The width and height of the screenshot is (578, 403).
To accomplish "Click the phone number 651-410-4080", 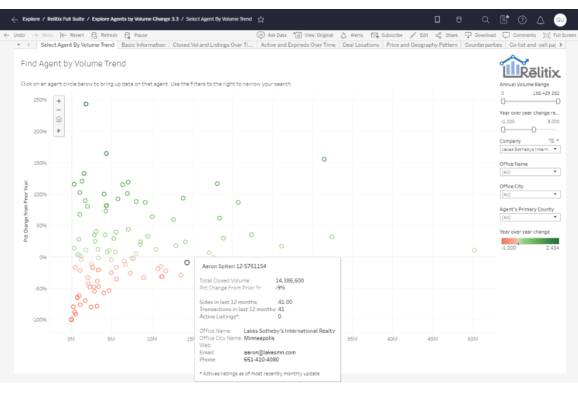I will 261,359.
